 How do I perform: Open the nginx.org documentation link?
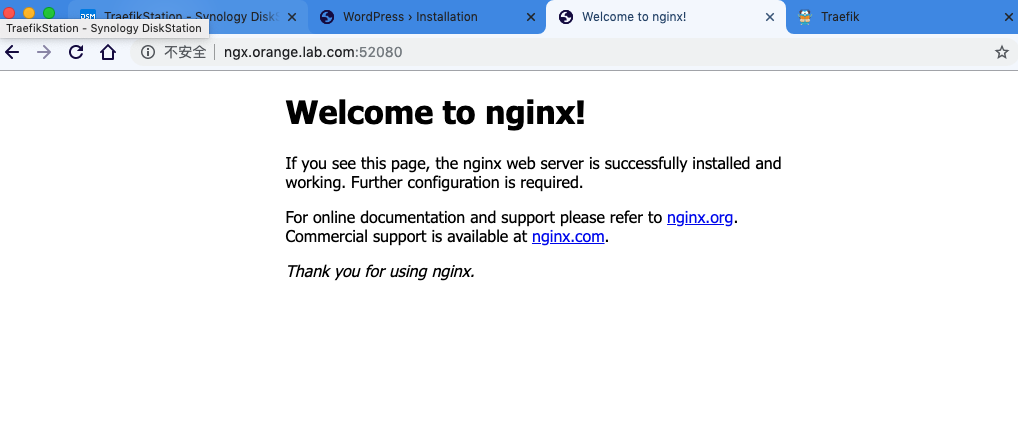700,217
